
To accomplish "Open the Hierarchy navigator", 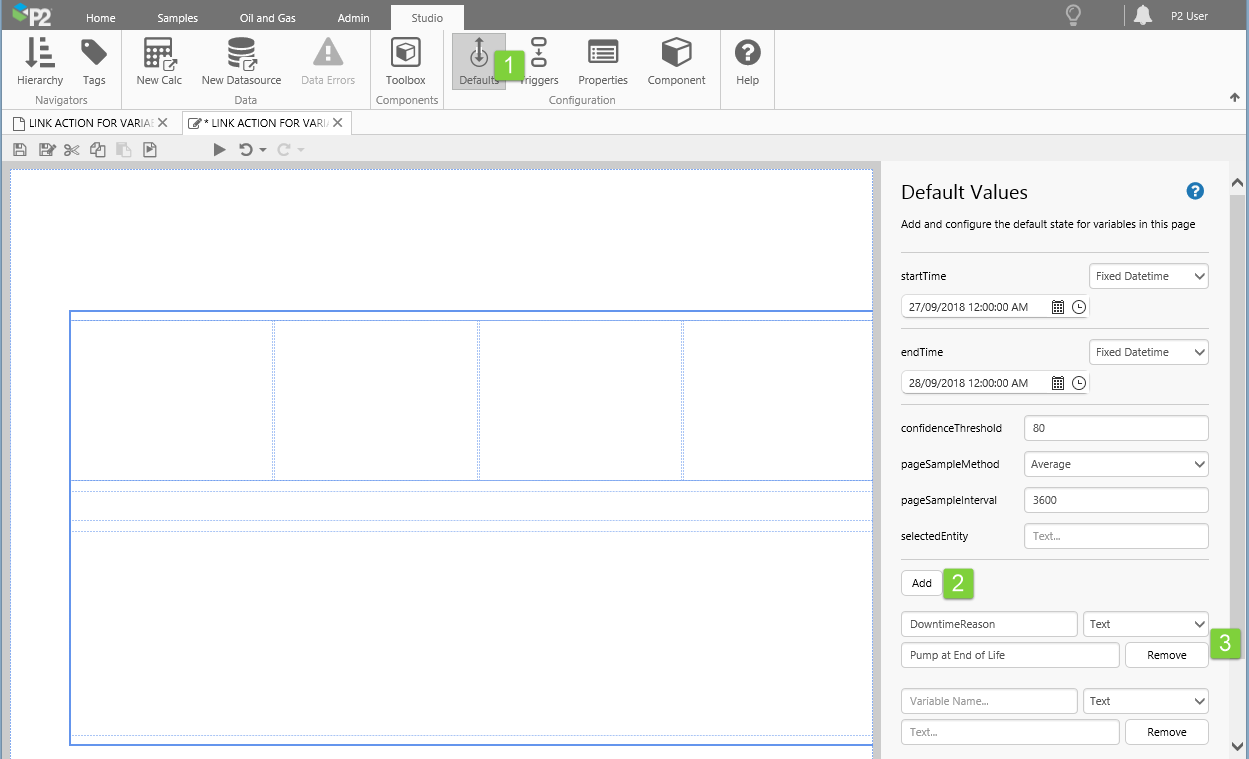I will pyautogui.click(x=40, y=61).
